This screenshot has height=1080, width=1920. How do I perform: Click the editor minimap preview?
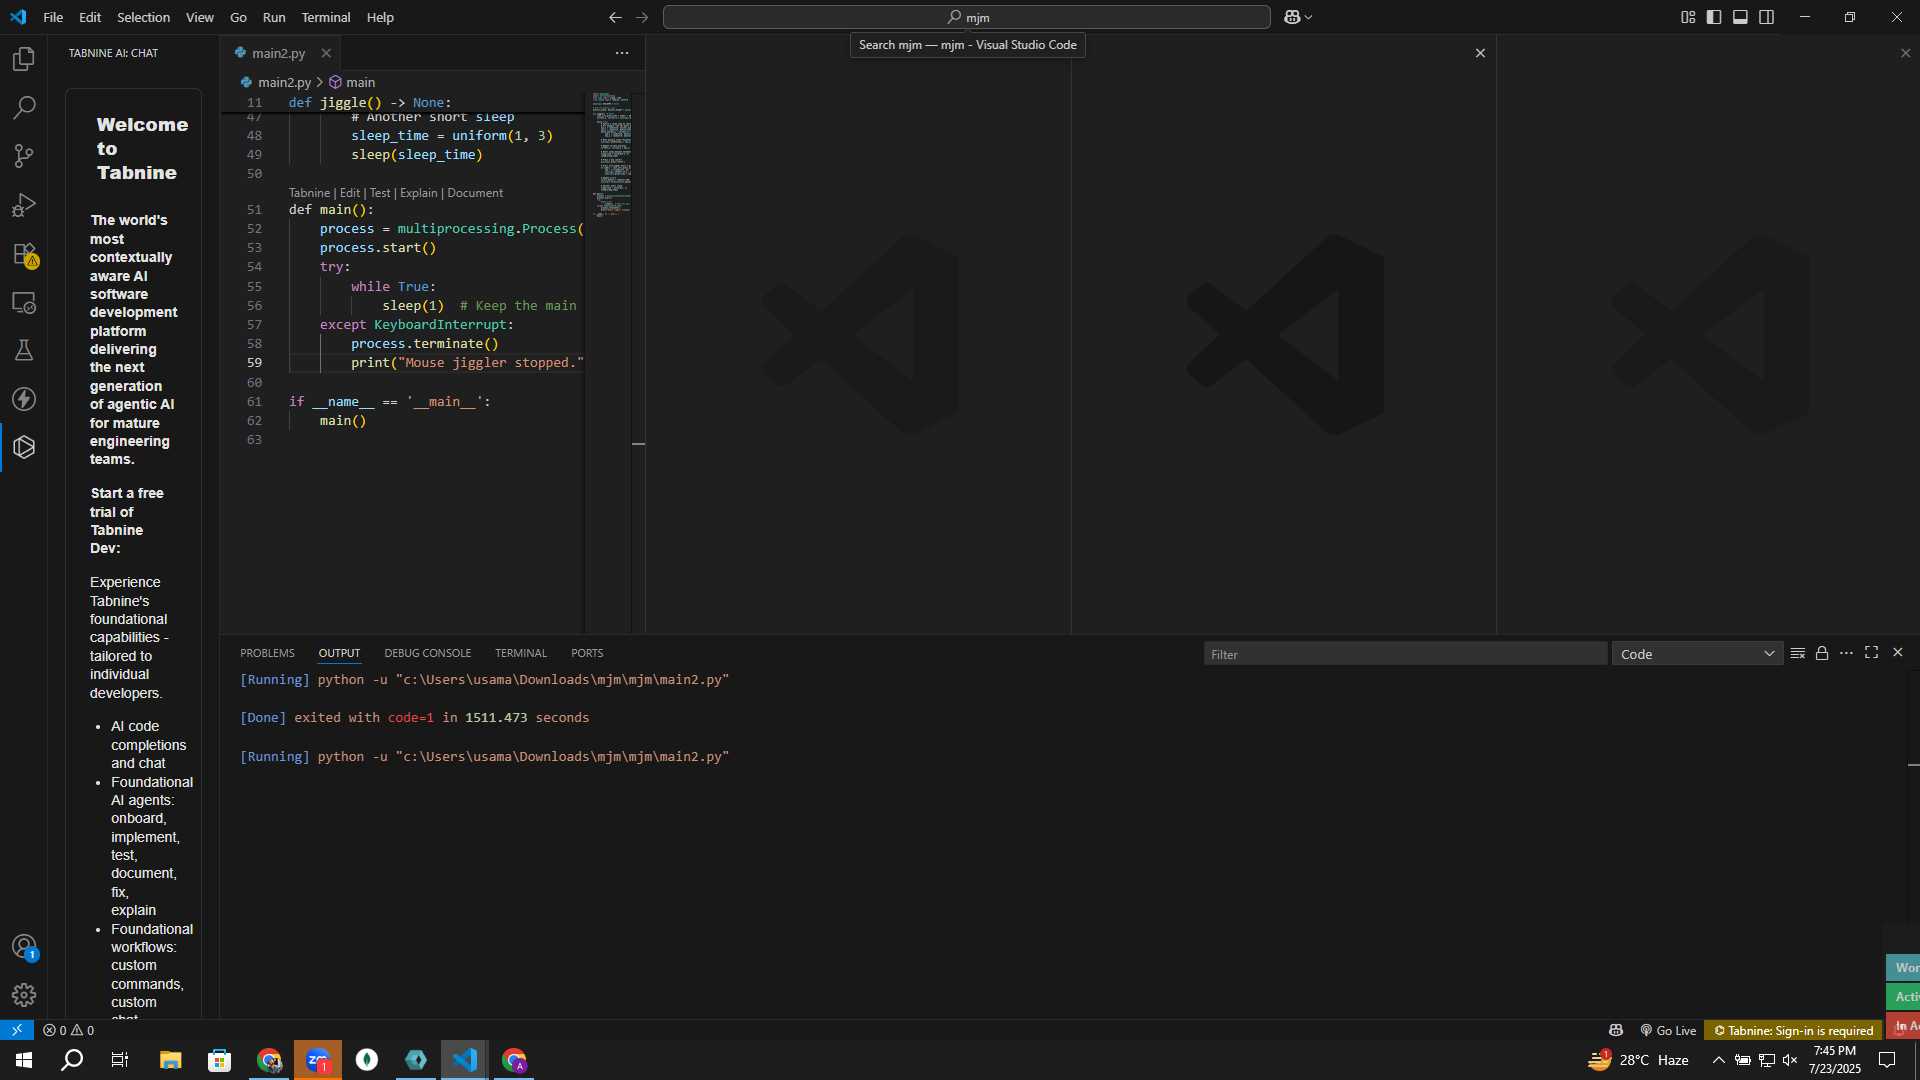click(611, 155)
